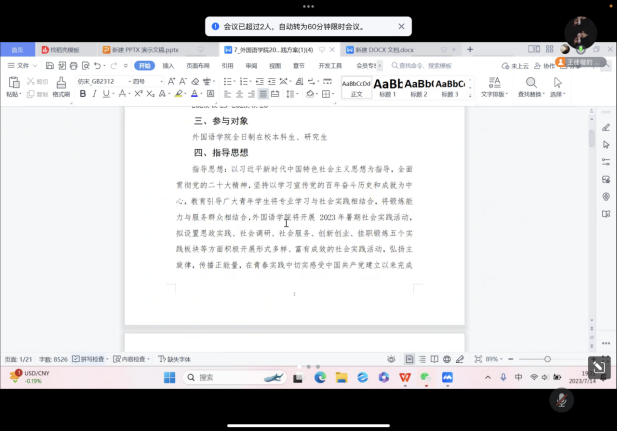Toggle spell check in status bar

pyautogui.click(x=94, y=359)
